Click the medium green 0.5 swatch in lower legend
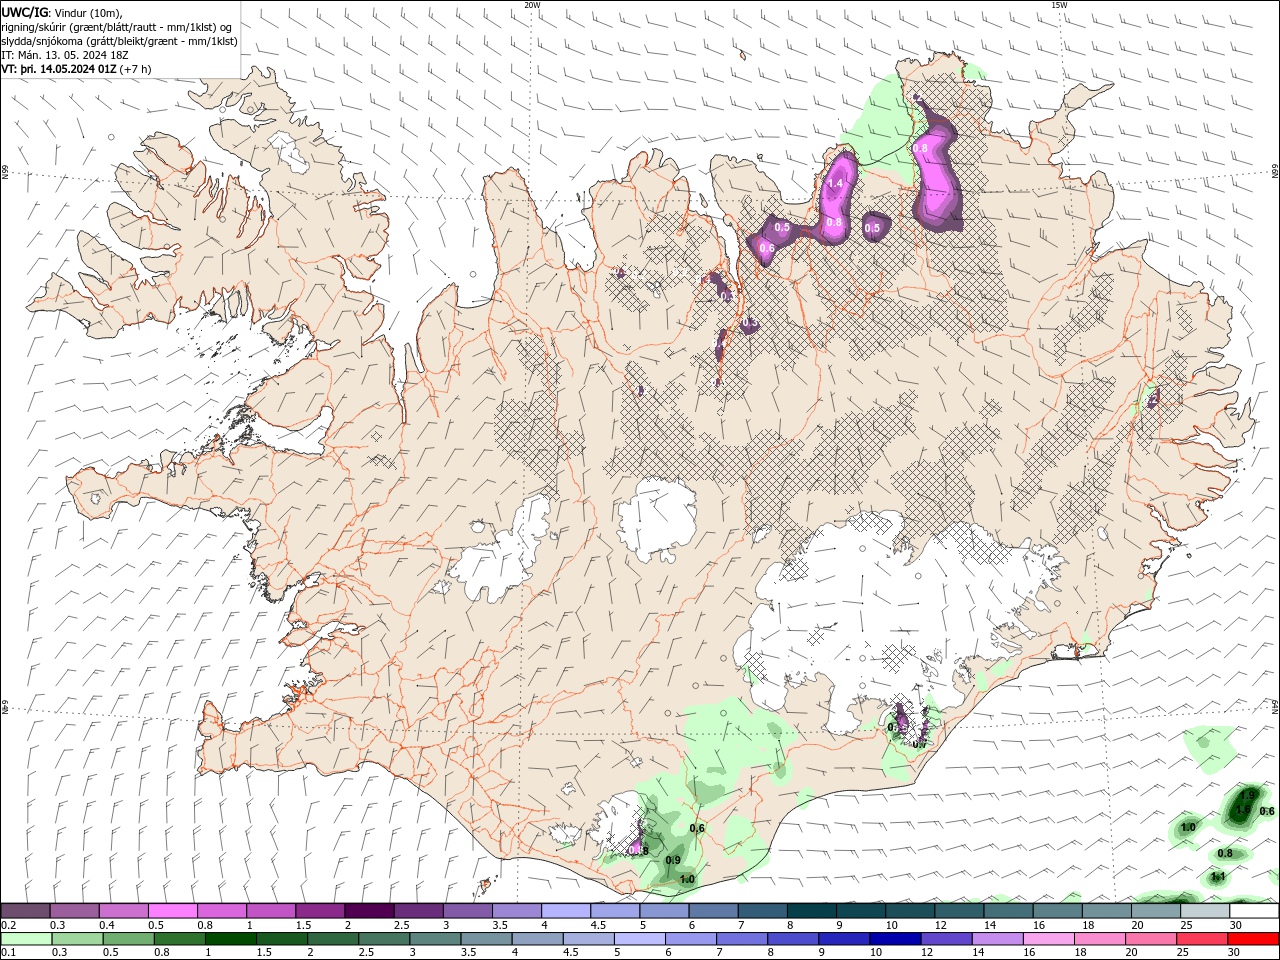 [x=128, y=939]
